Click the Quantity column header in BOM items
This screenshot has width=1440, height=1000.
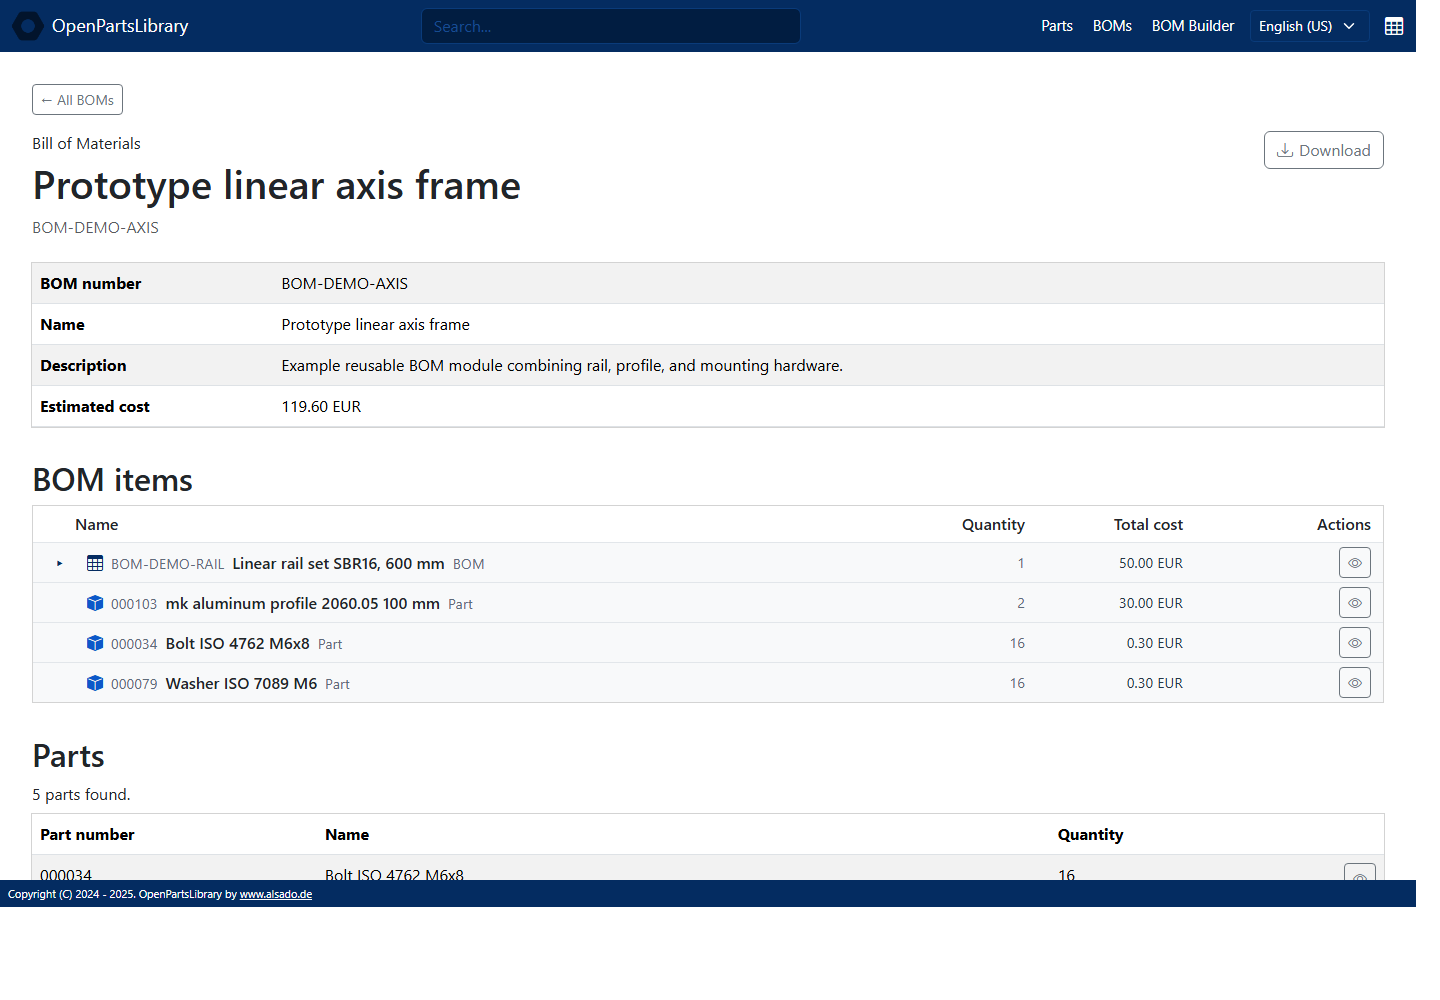point(993,525)
